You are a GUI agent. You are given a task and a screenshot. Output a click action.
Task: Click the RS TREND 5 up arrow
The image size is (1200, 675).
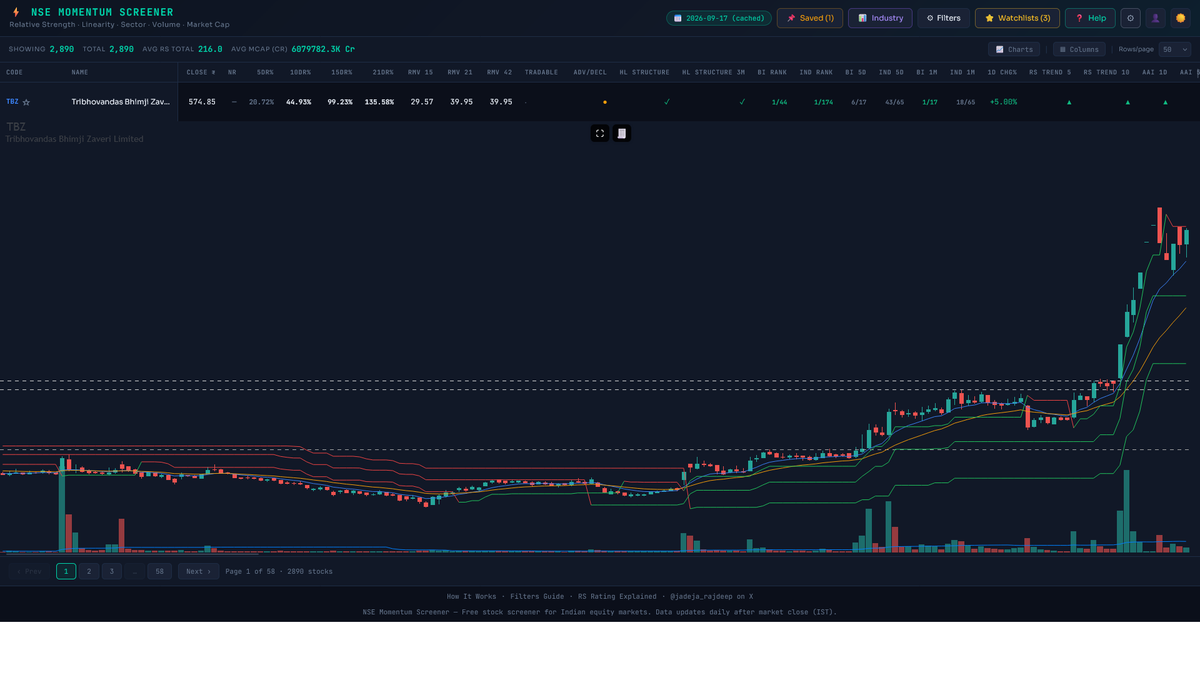point(1069,102)
